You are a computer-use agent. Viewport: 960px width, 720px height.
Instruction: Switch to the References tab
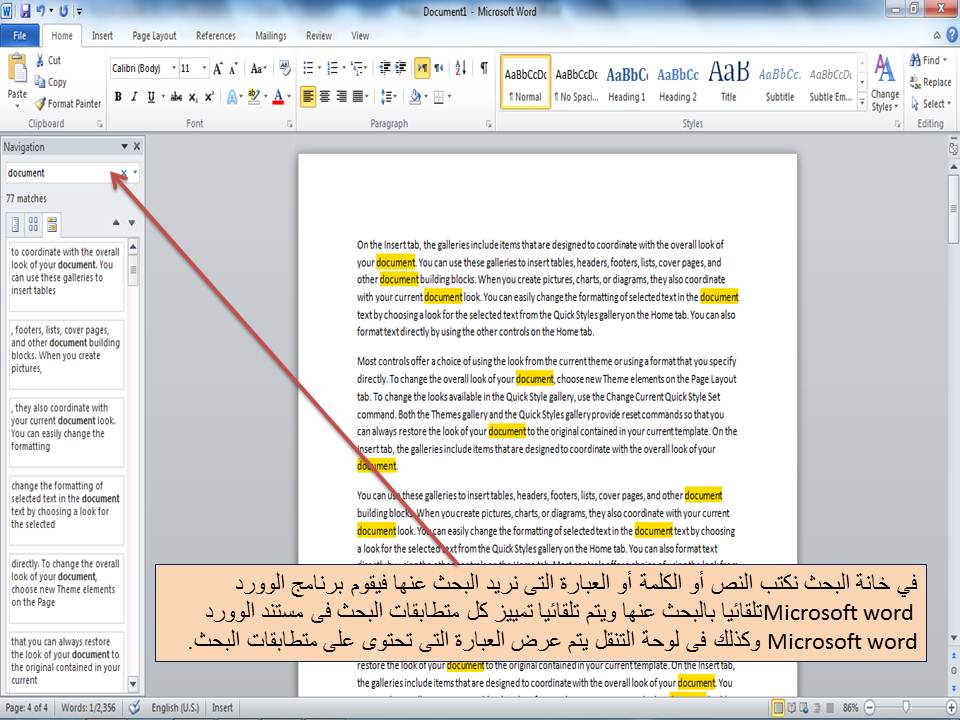(x=216, y=36)
